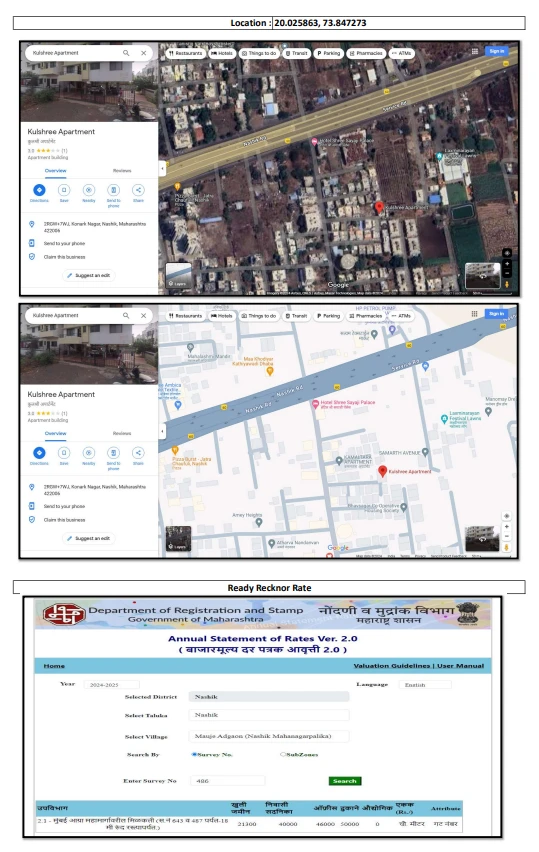
Task: Click Nearby icon in upper place panel
Action: (89, 190)
